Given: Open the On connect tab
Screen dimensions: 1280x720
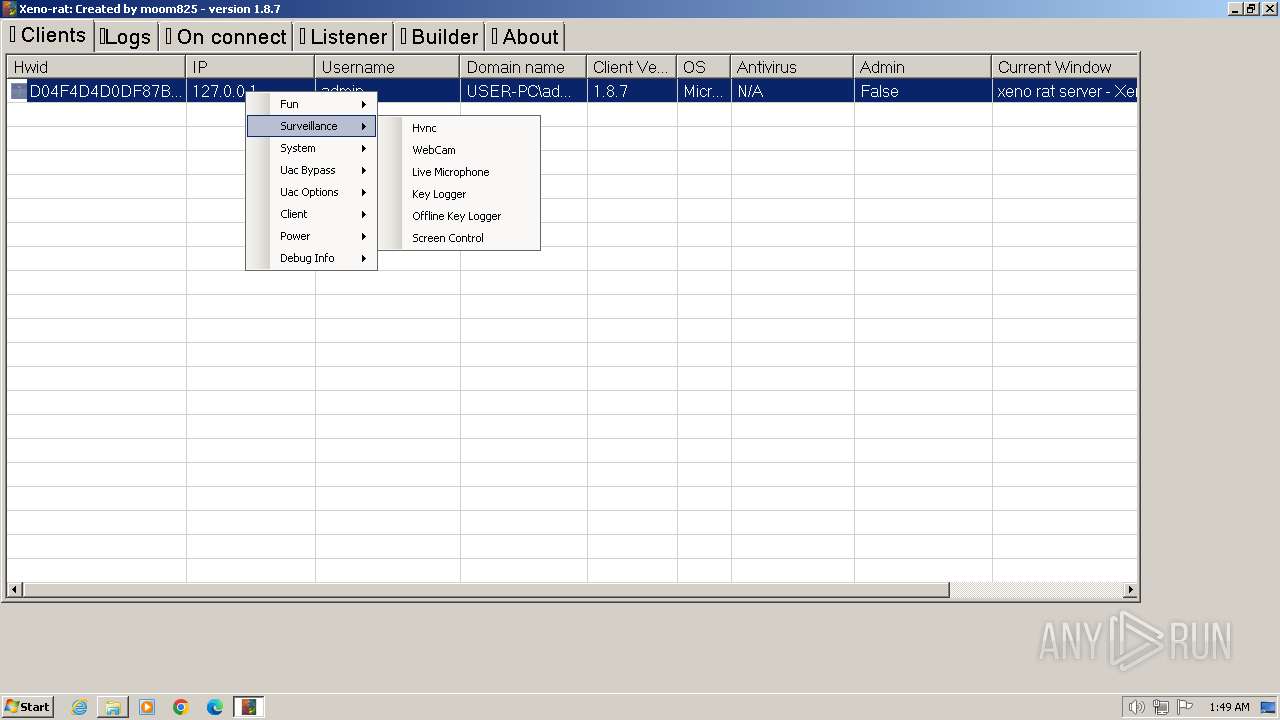Looking at the screenshot, I should click(226, 37).
